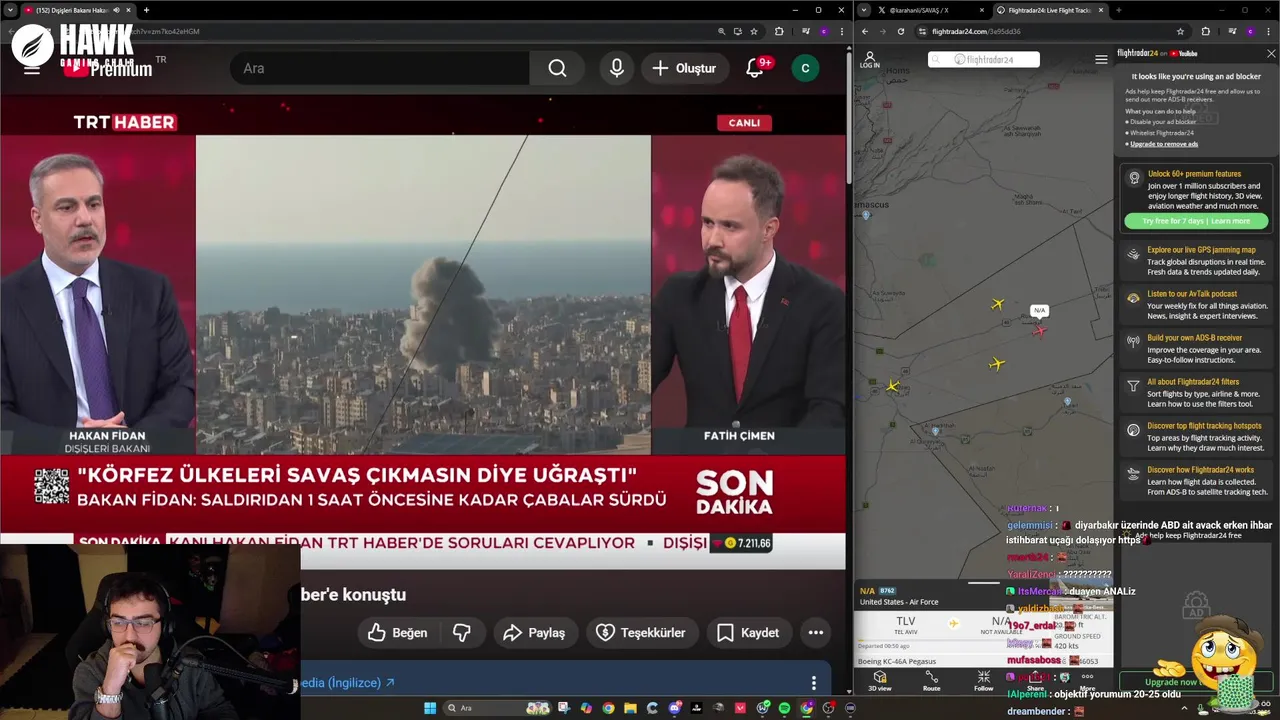
Task: Open Discover top flight tracking hotspots
Action: pos(1196,436)
